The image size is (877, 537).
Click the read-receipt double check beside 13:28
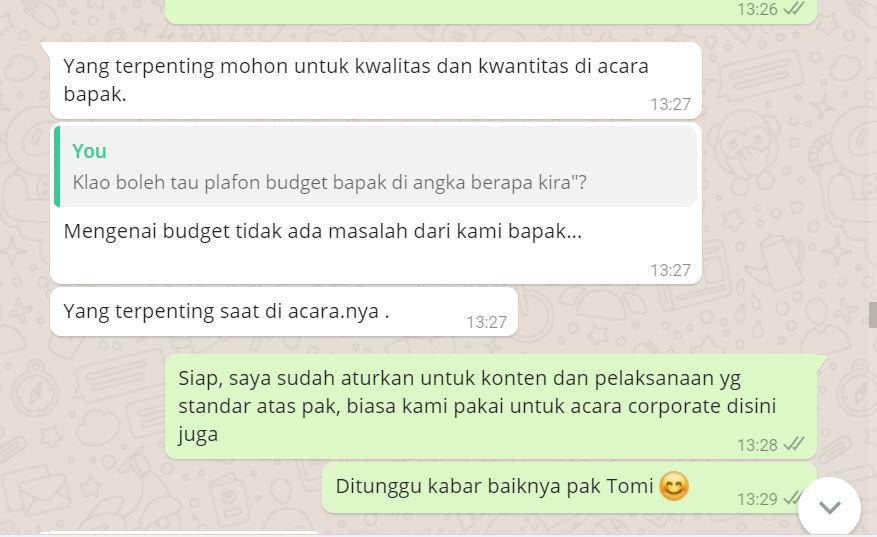tap(794, 444)
